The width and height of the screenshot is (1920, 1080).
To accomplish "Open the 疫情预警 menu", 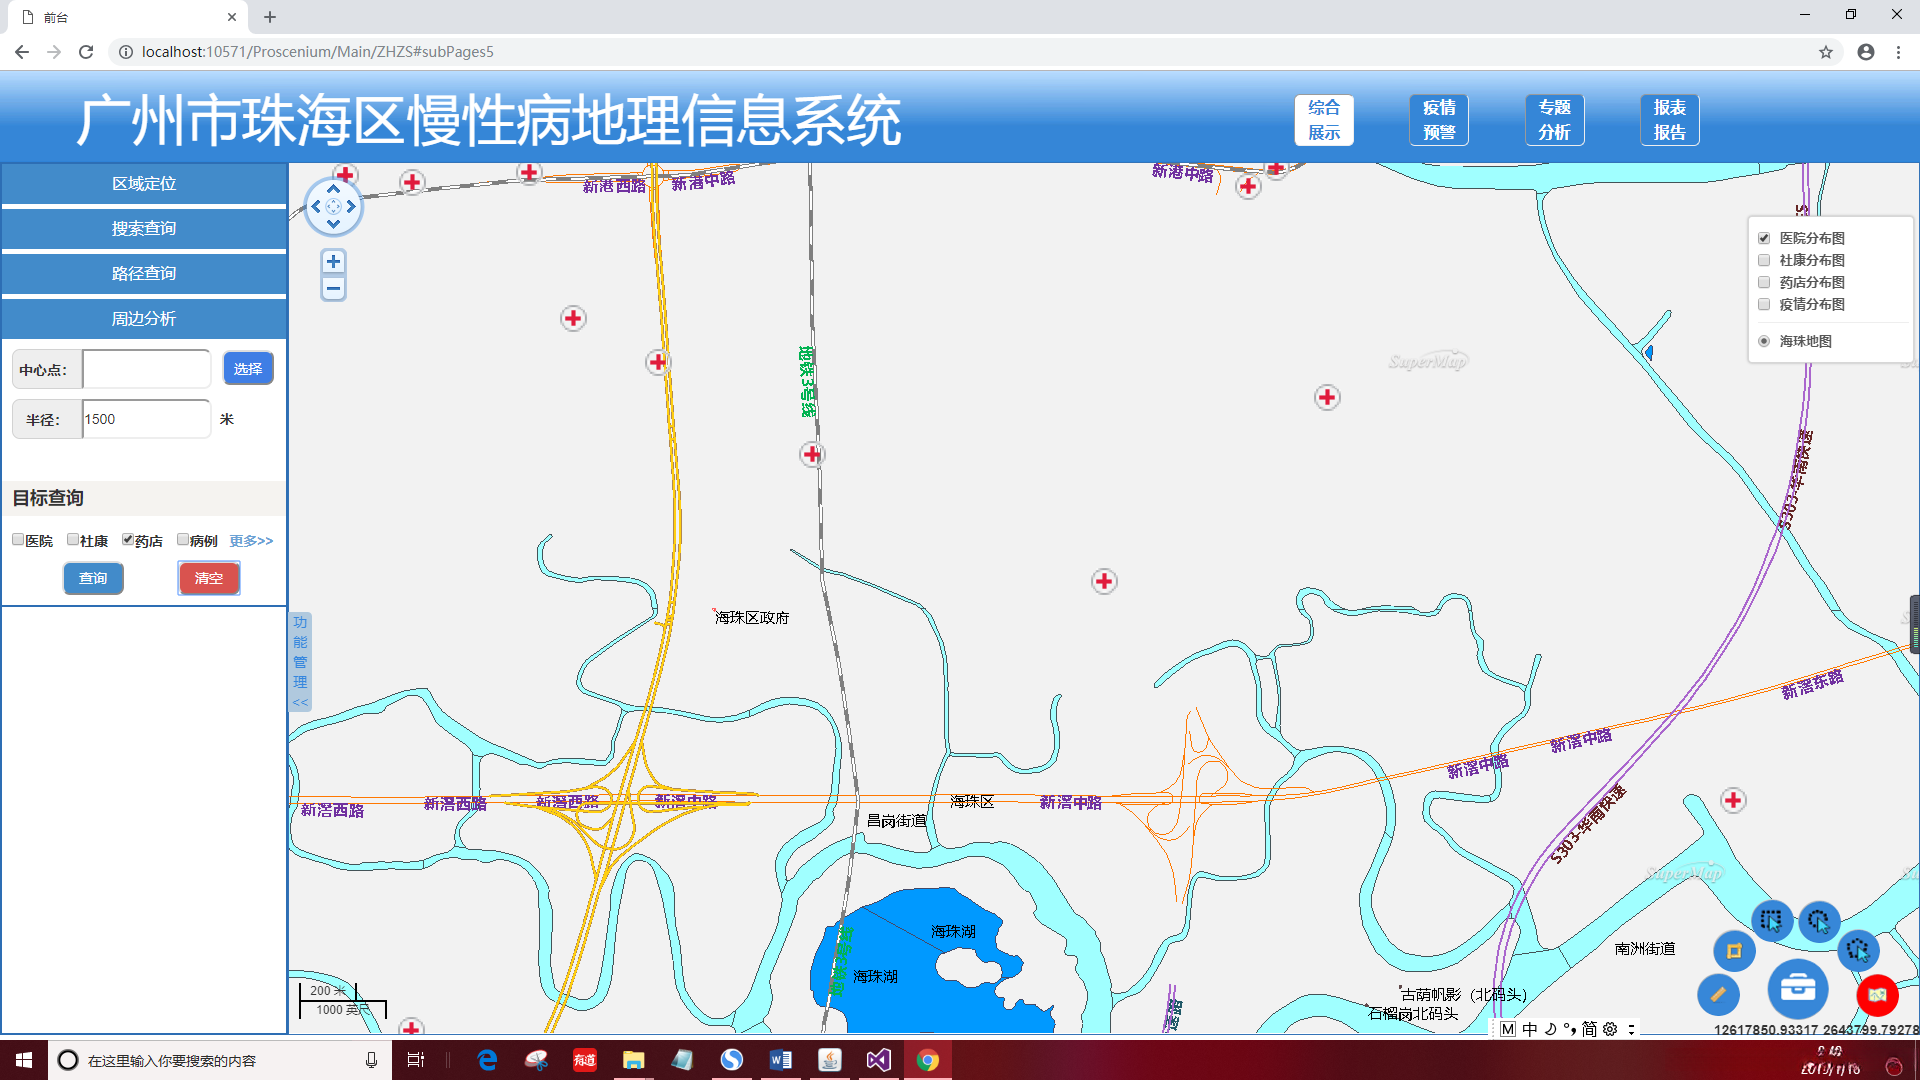I will point(1438,120).
